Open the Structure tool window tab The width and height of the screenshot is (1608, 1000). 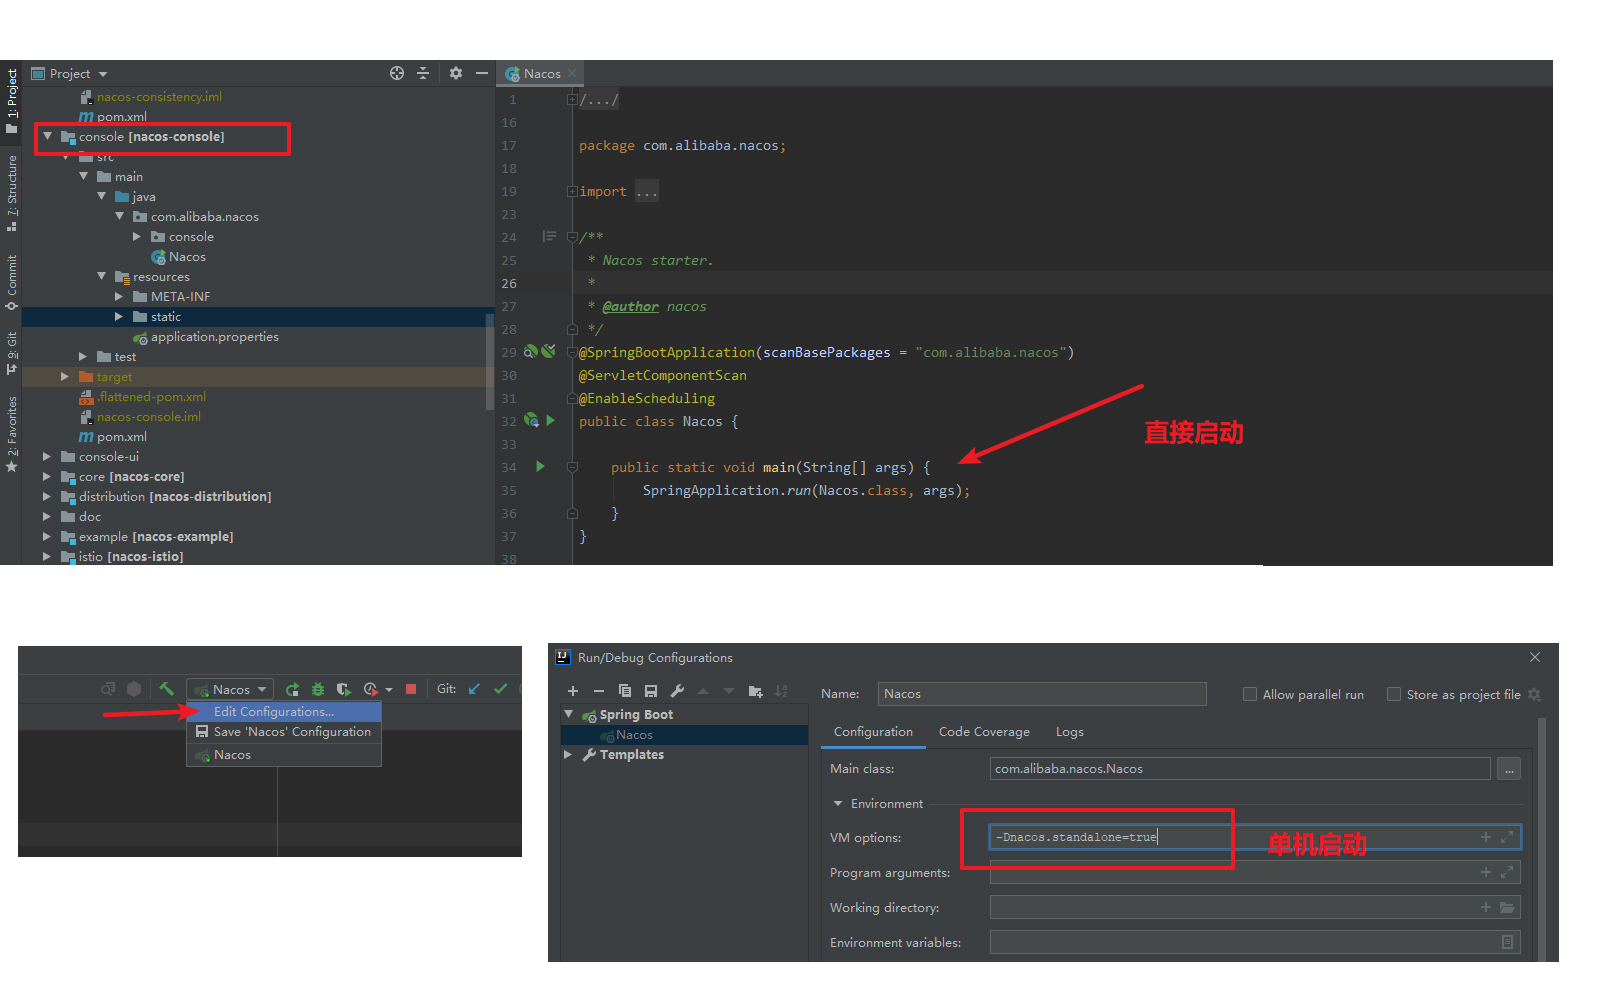point(11,192)
